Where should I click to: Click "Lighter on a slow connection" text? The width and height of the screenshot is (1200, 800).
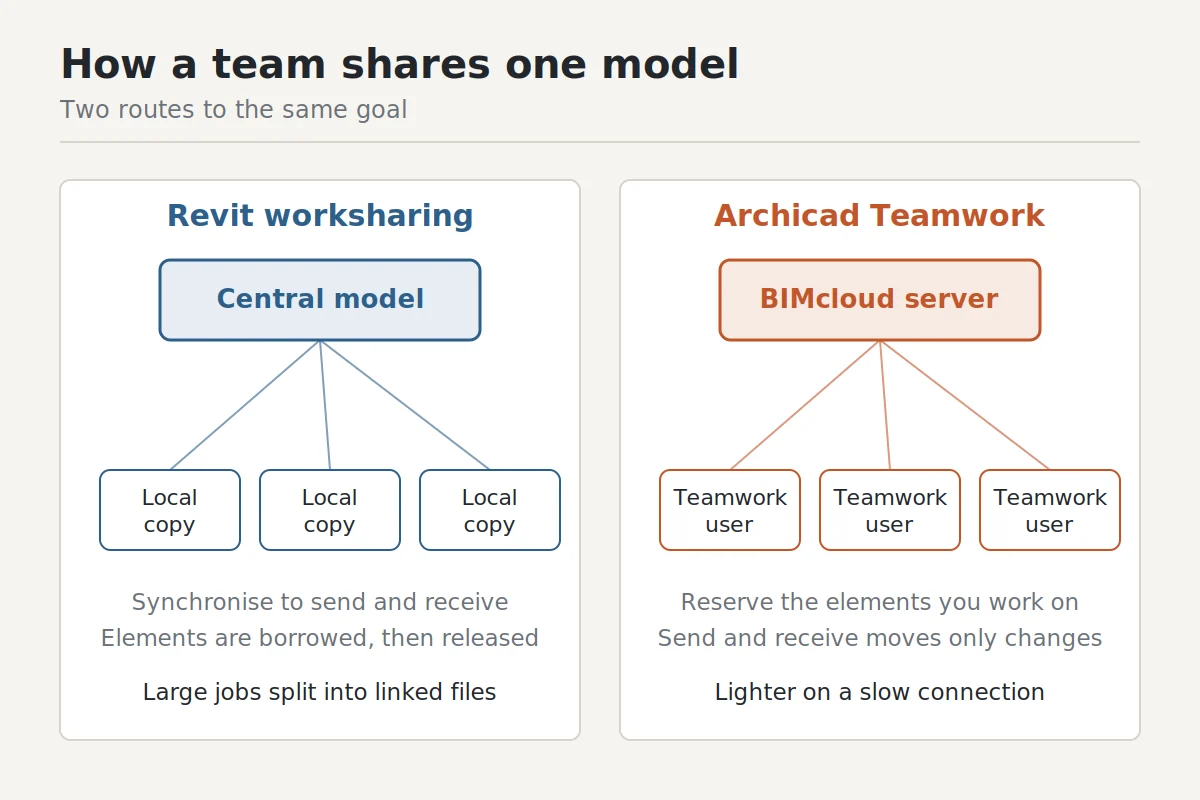tap(880, 692)
